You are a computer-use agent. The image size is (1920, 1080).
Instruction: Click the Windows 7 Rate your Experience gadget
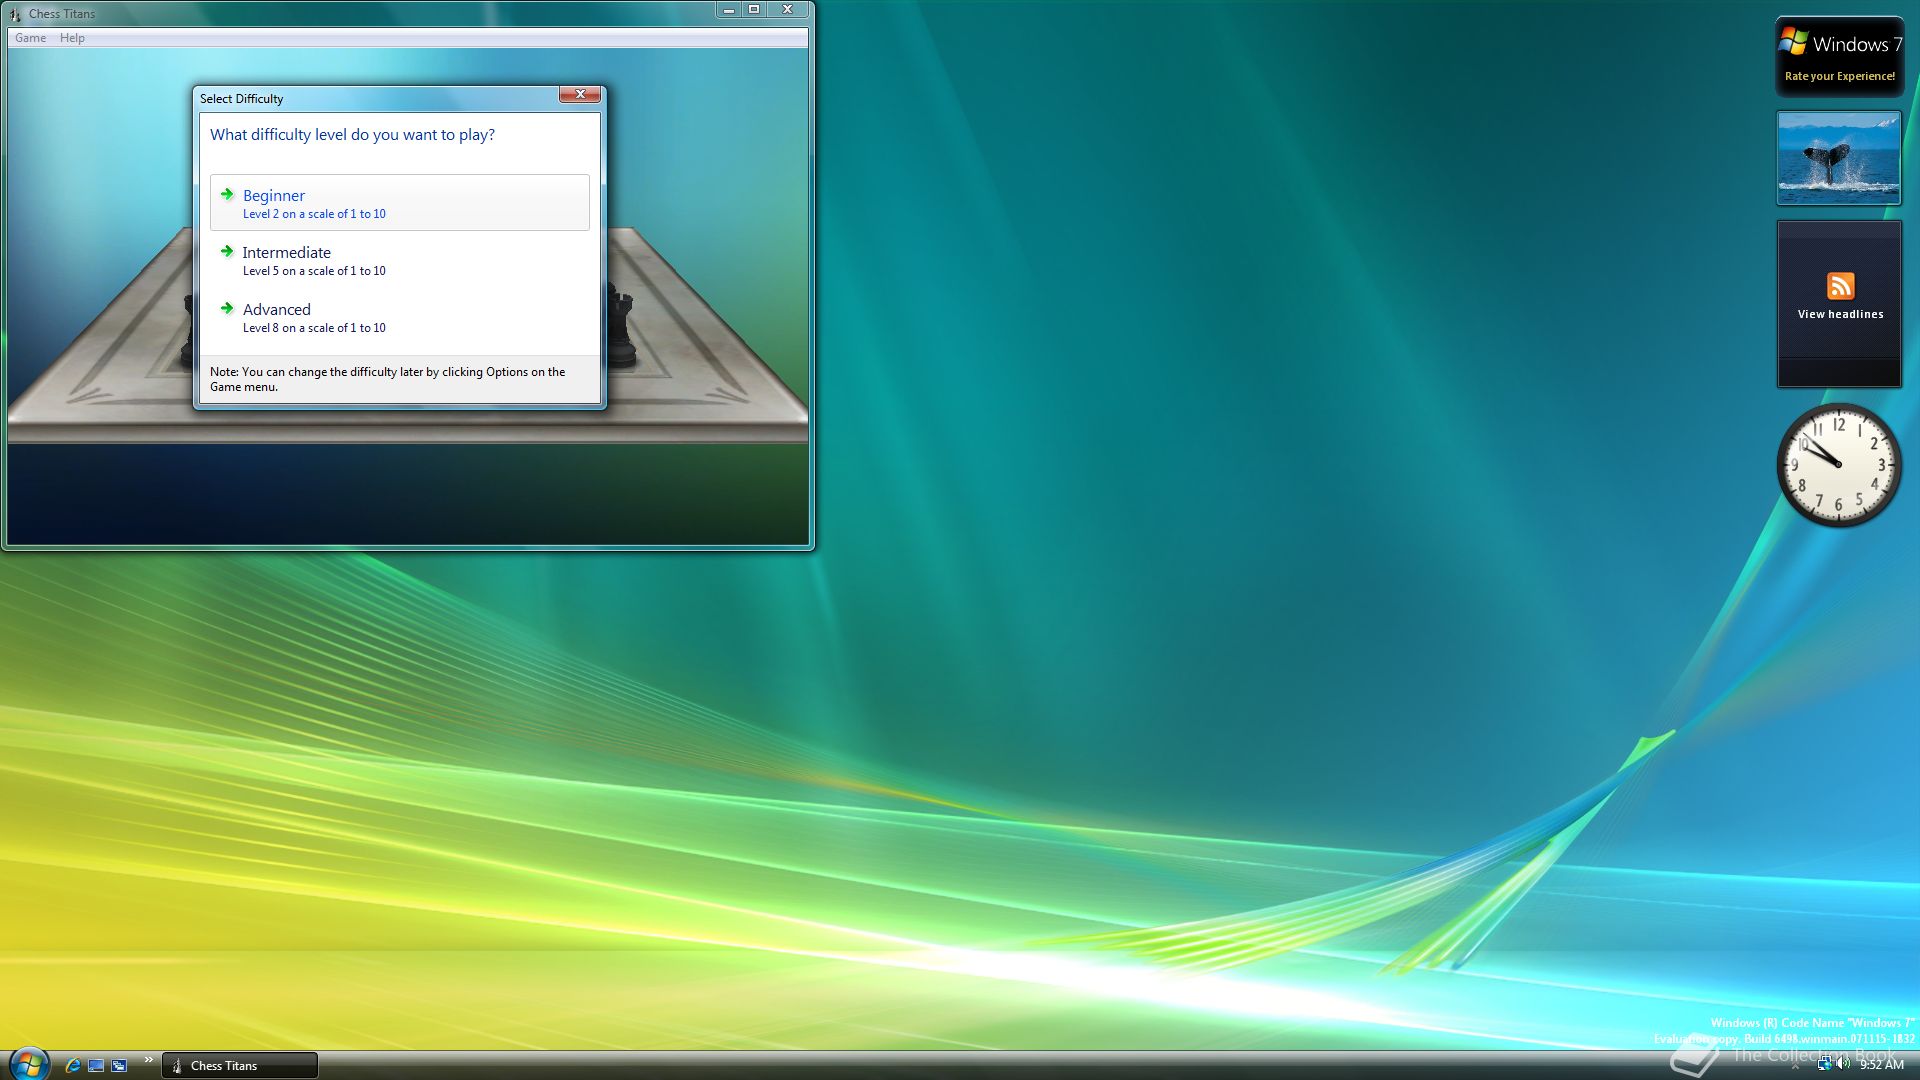[x=1839, y=57]
